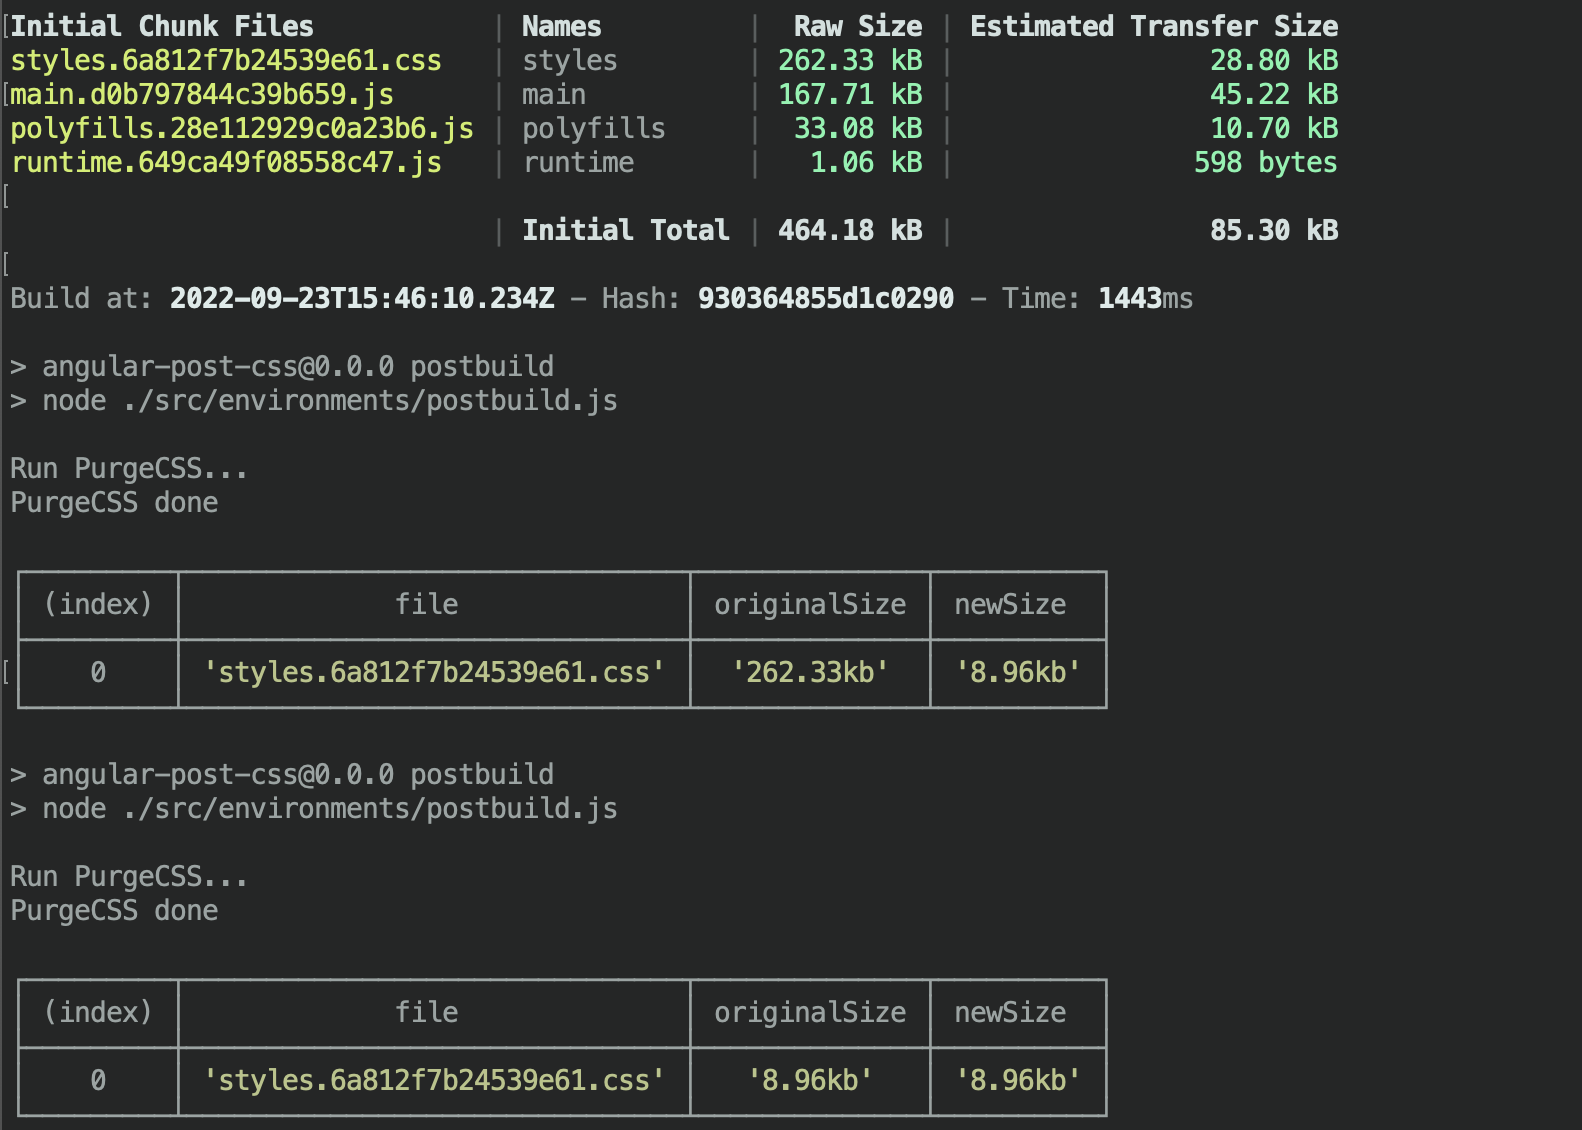Screen dimensions: 1582x1130
Task: Click the css file name in first table
Action: (434, 673)
